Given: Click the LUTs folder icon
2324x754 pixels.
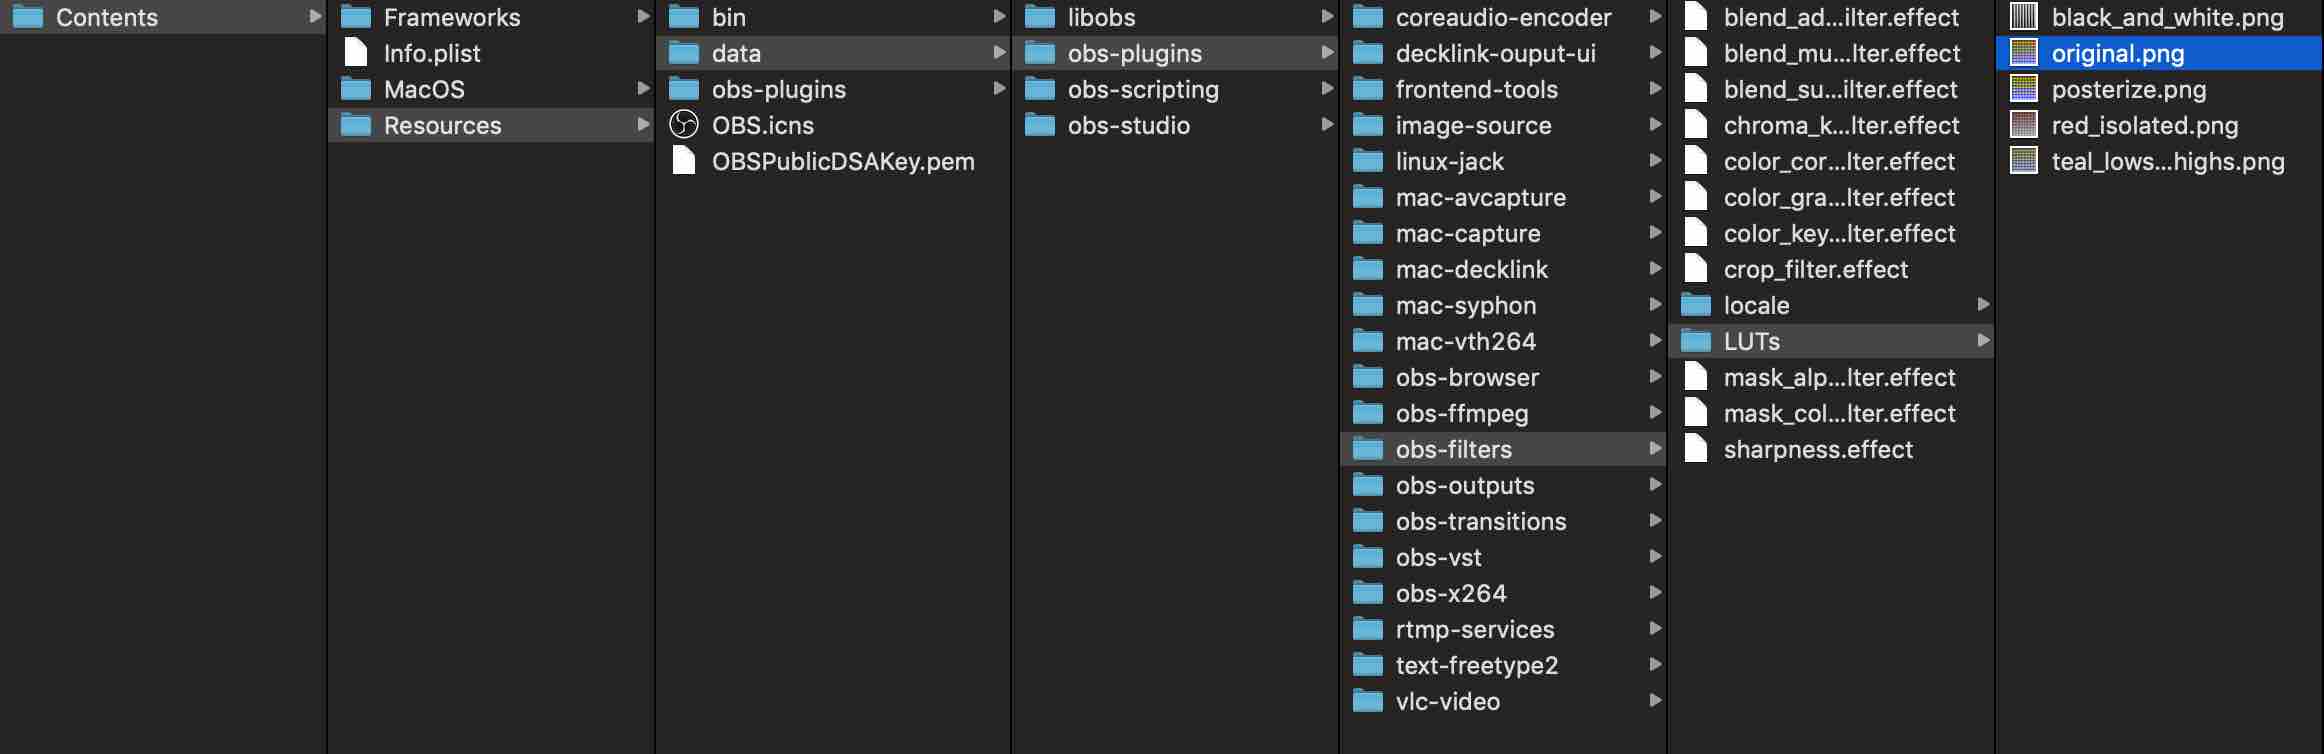Looking at the screenshot, I should (1696, 341).
